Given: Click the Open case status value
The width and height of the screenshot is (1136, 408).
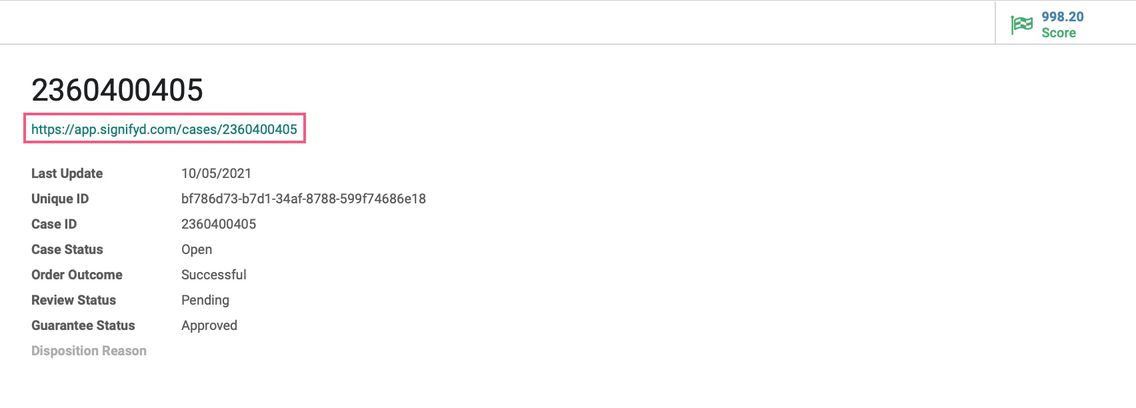Looking at the screenshot, I should point(197,250).
